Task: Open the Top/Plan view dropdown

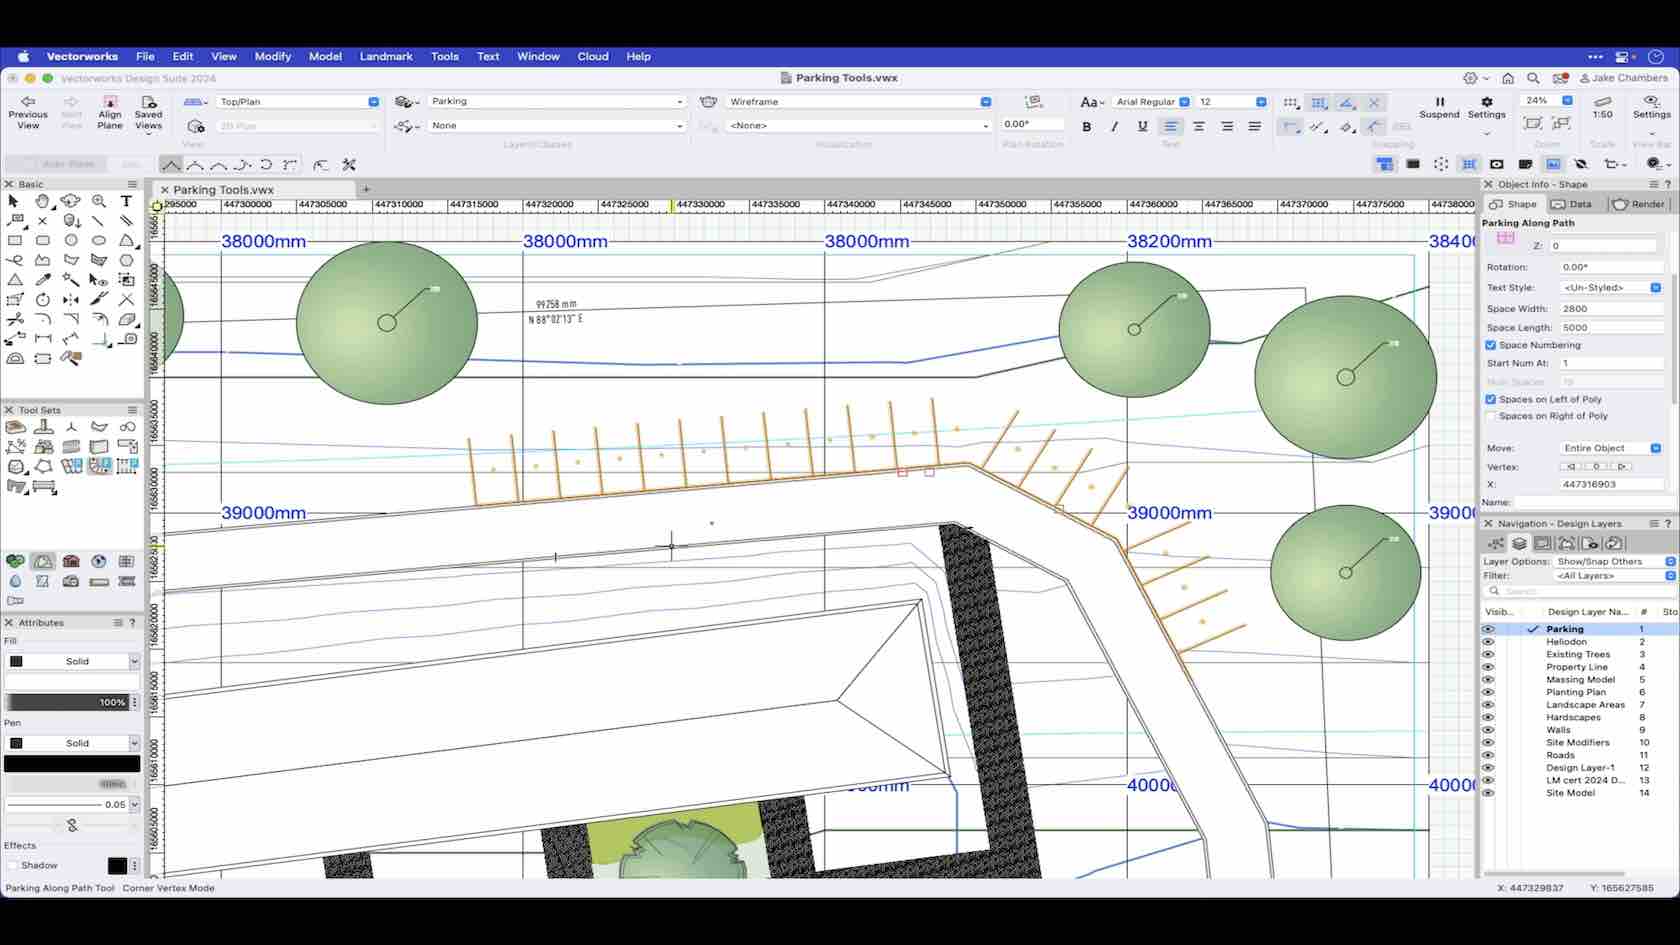Action: pos(298,102)
